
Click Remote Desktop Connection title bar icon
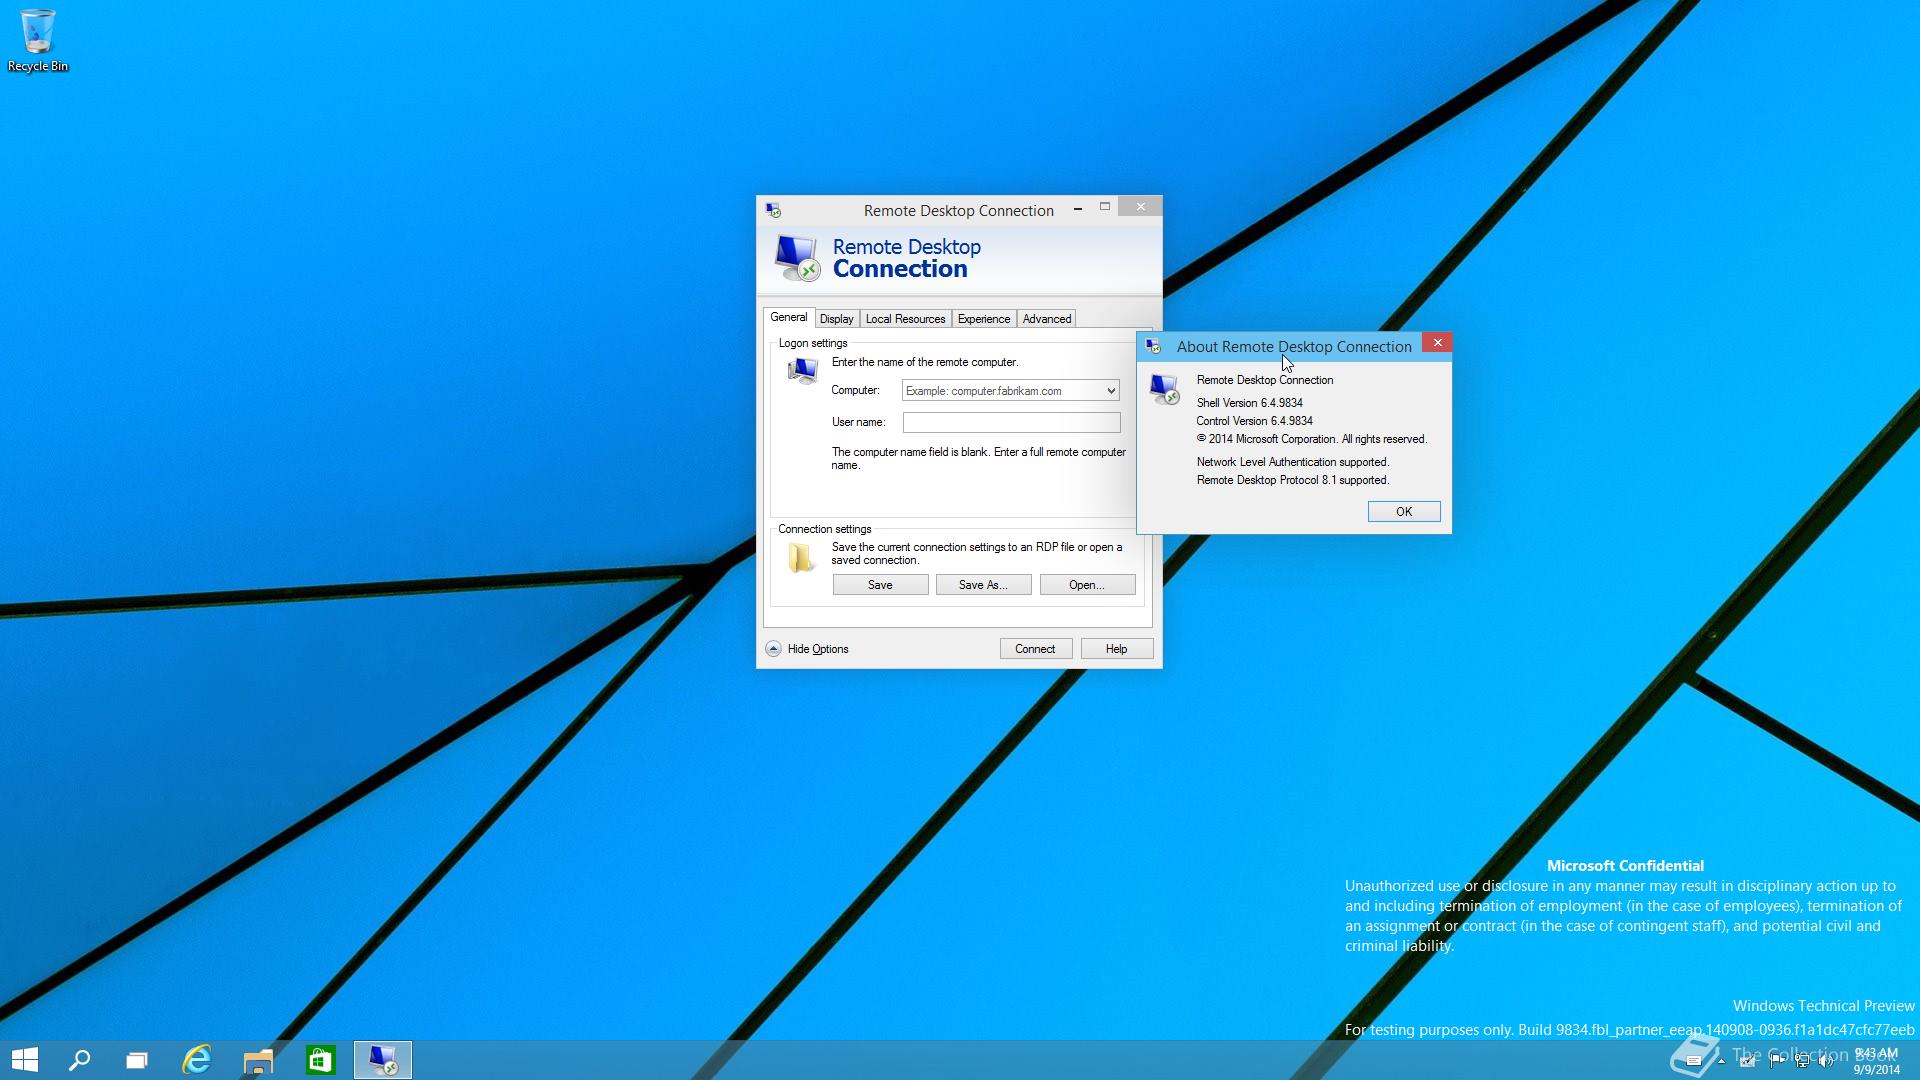point(773,210)
